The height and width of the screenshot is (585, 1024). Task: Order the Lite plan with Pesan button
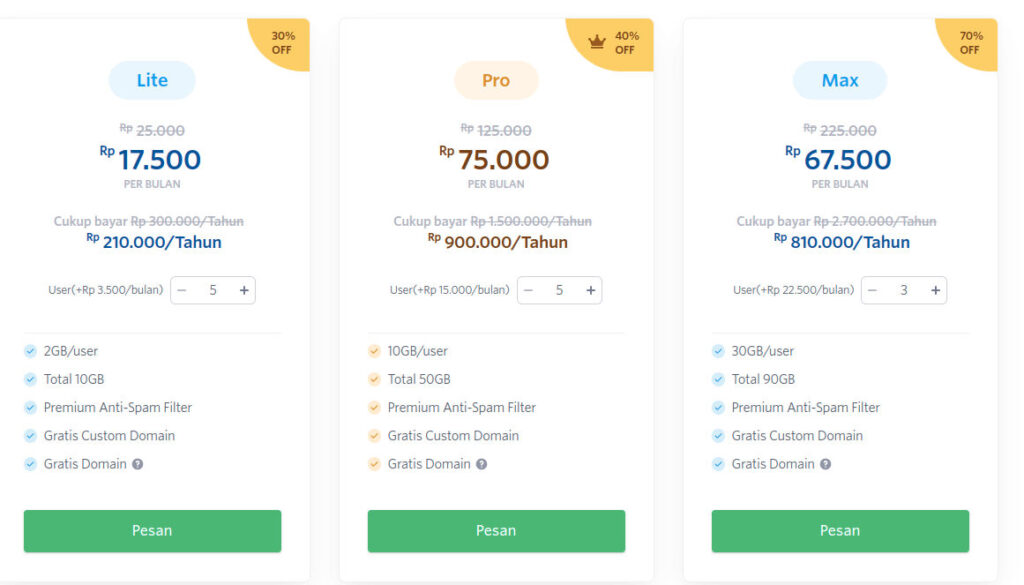click(x=152, y=531)
